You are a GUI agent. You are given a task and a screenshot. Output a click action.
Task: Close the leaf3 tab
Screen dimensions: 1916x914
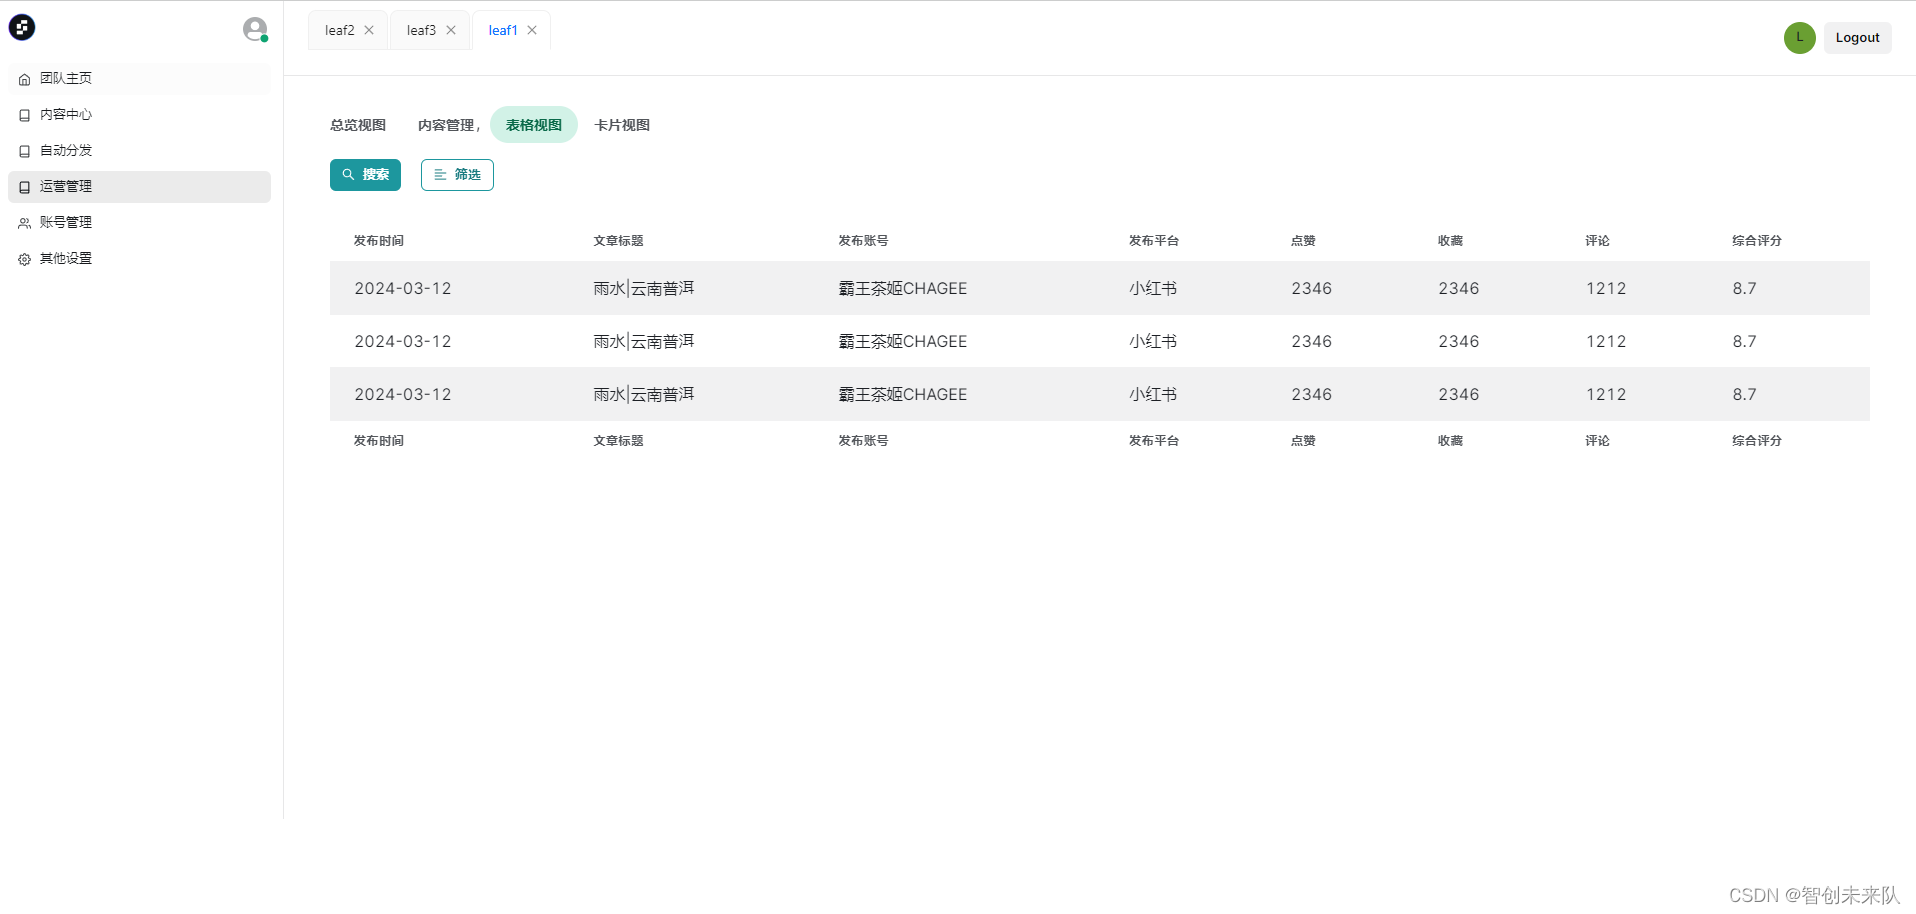(451, 30)
